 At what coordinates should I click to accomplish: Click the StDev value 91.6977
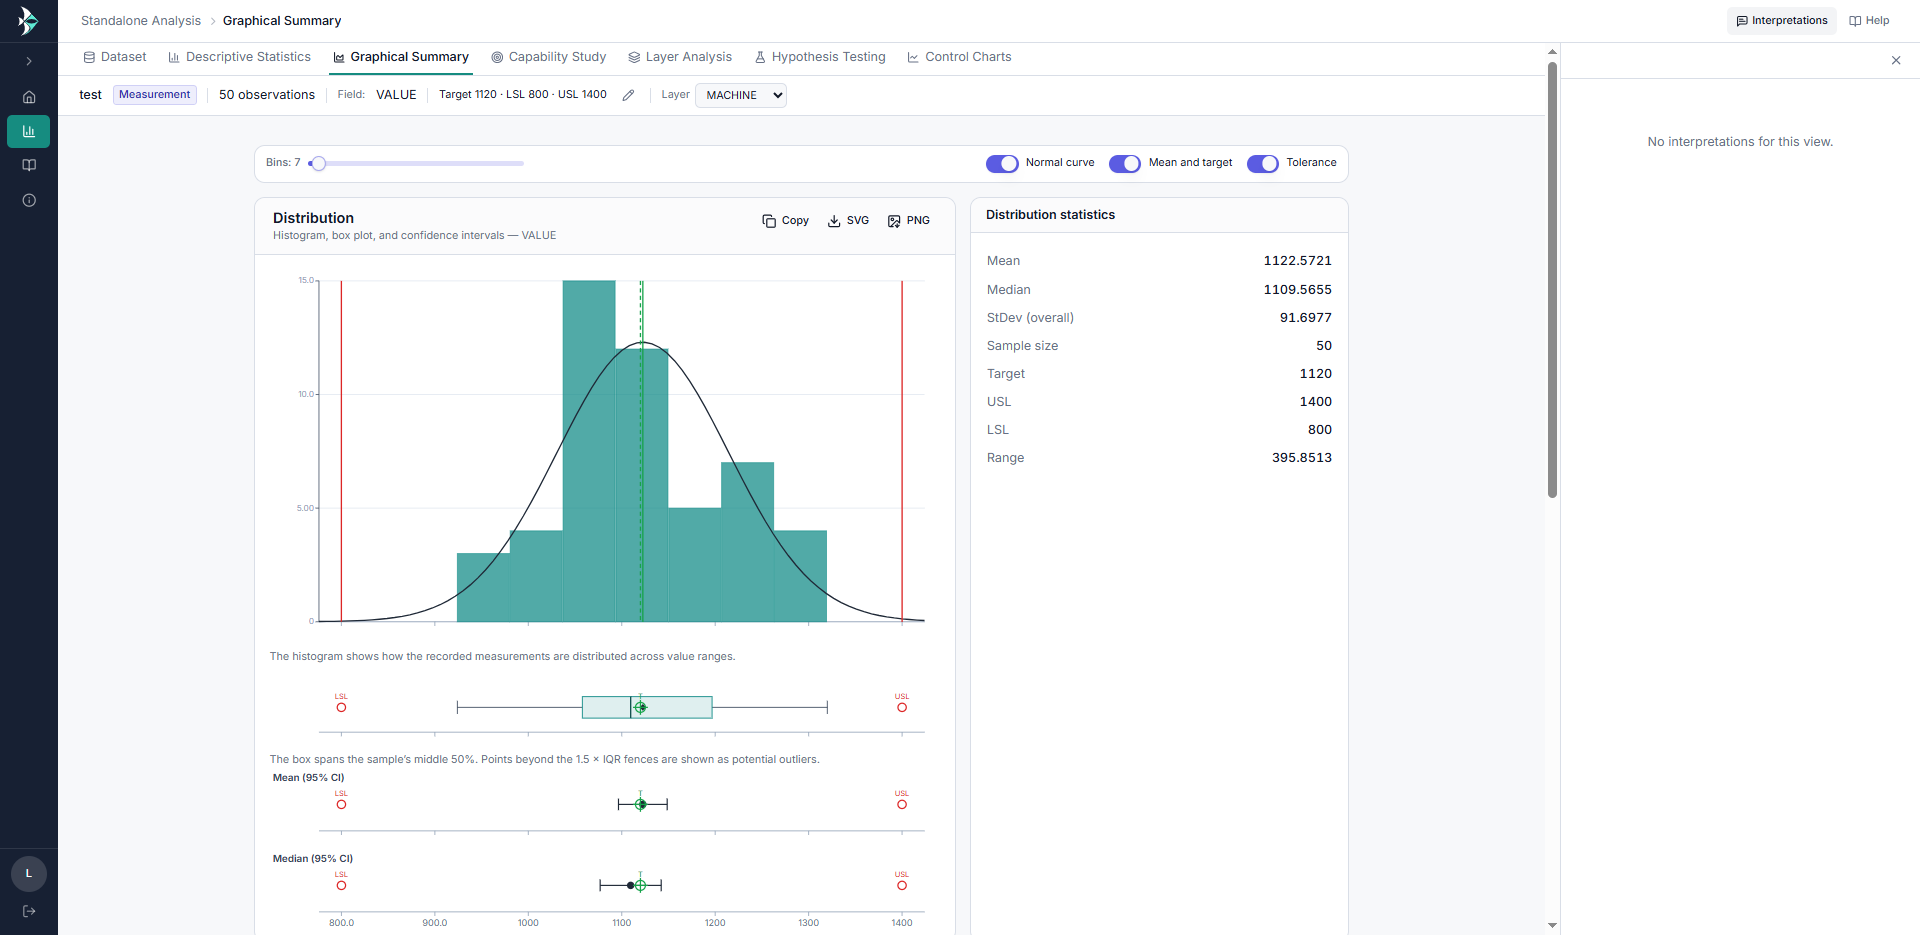pos(1305,318)
